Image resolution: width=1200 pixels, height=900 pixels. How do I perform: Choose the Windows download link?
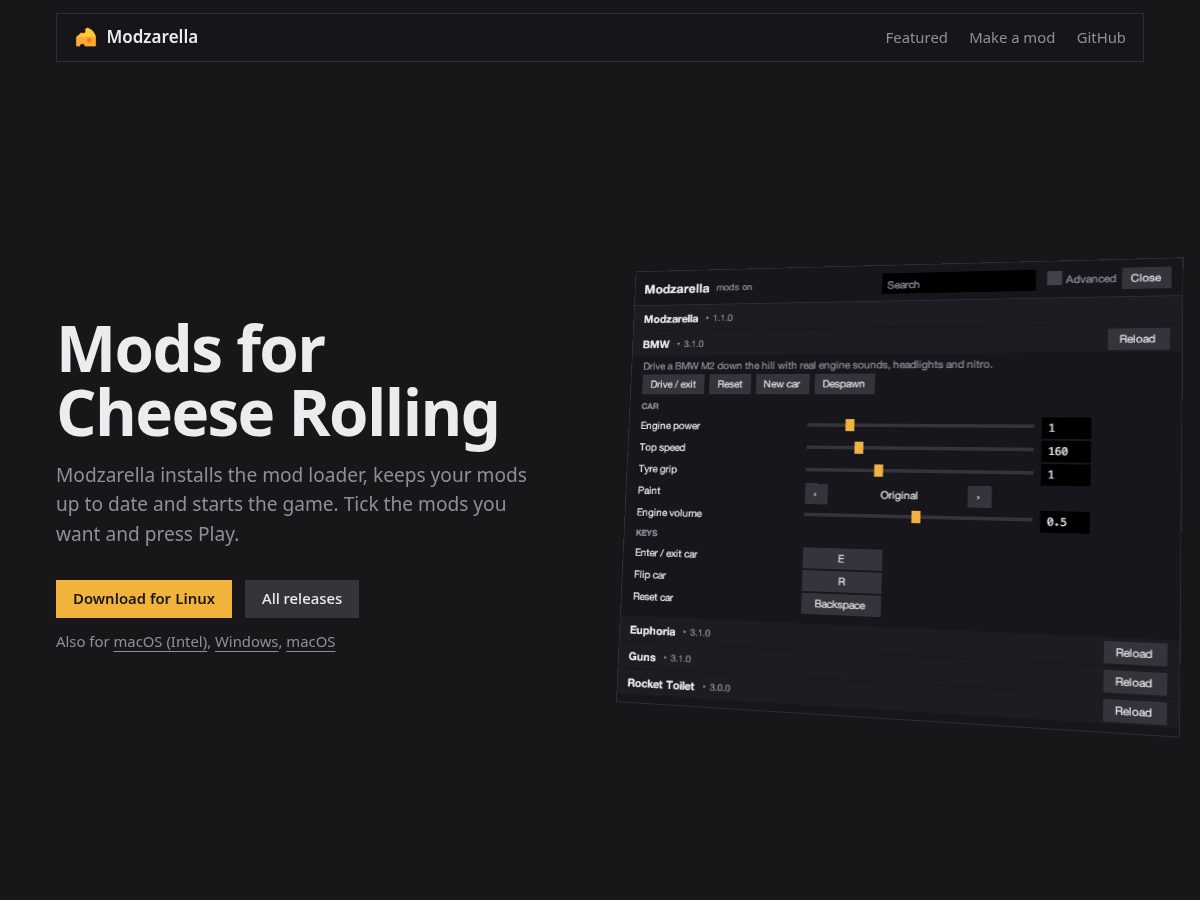coord(246,642)
